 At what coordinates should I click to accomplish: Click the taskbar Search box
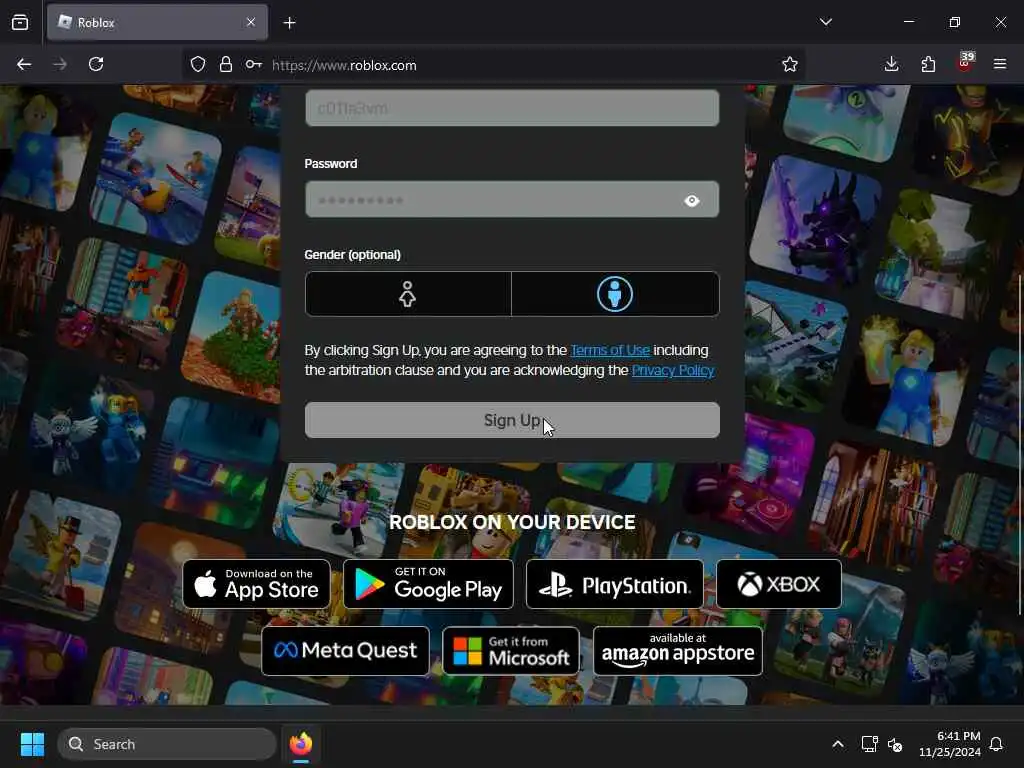pos(167,744)
